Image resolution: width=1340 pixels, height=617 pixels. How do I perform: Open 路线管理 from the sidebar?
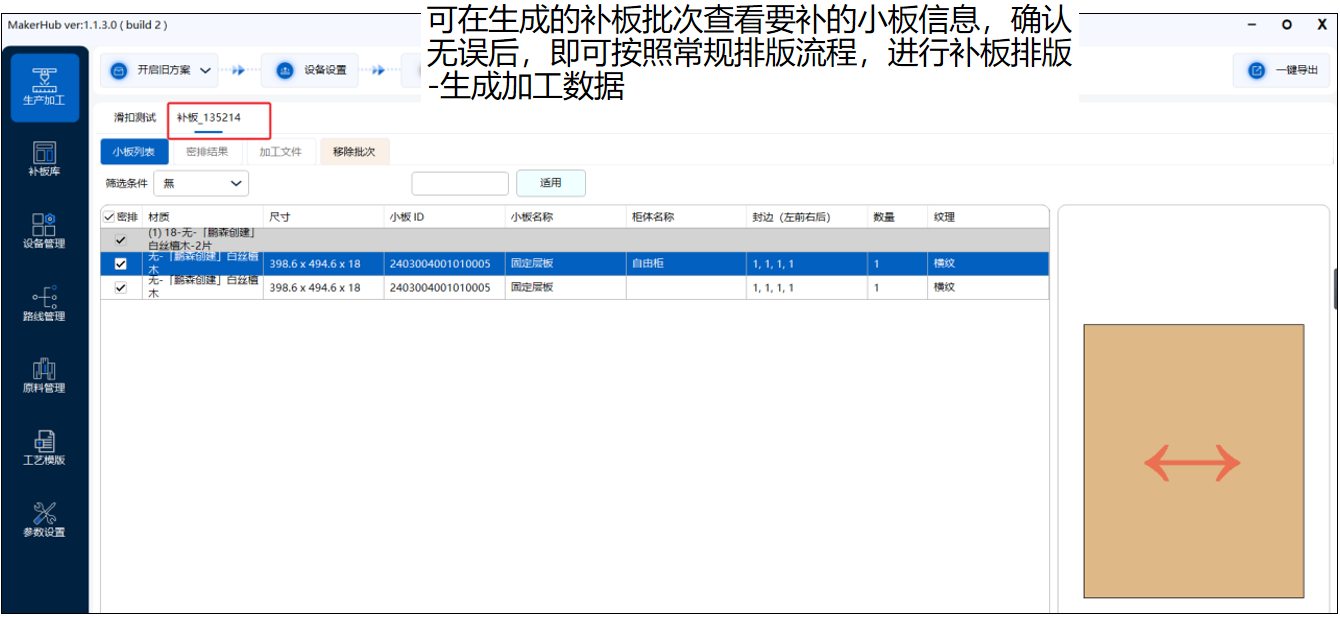click(x=45, y=303)
